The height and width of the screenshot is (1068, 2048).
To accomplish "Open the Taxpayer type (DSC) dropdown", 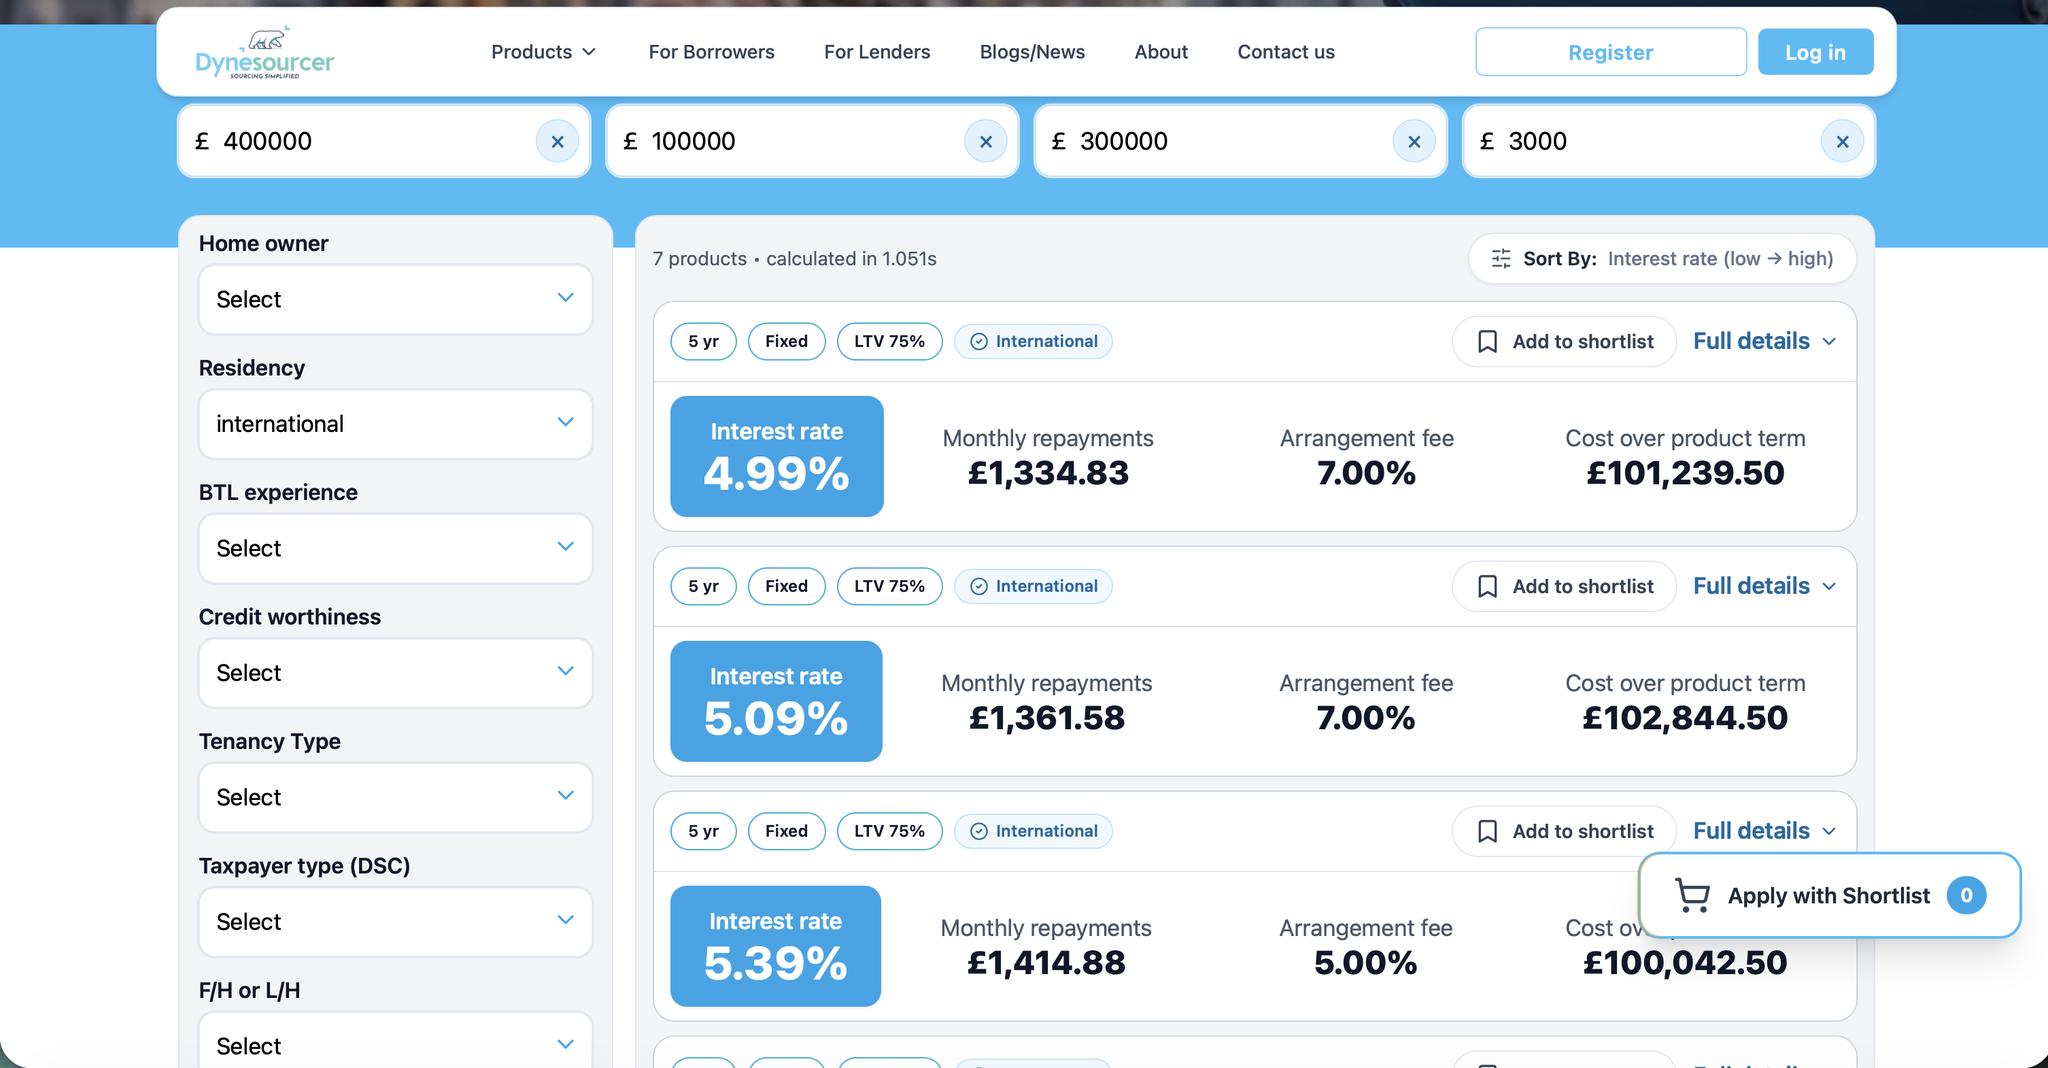I will [396, 922].
